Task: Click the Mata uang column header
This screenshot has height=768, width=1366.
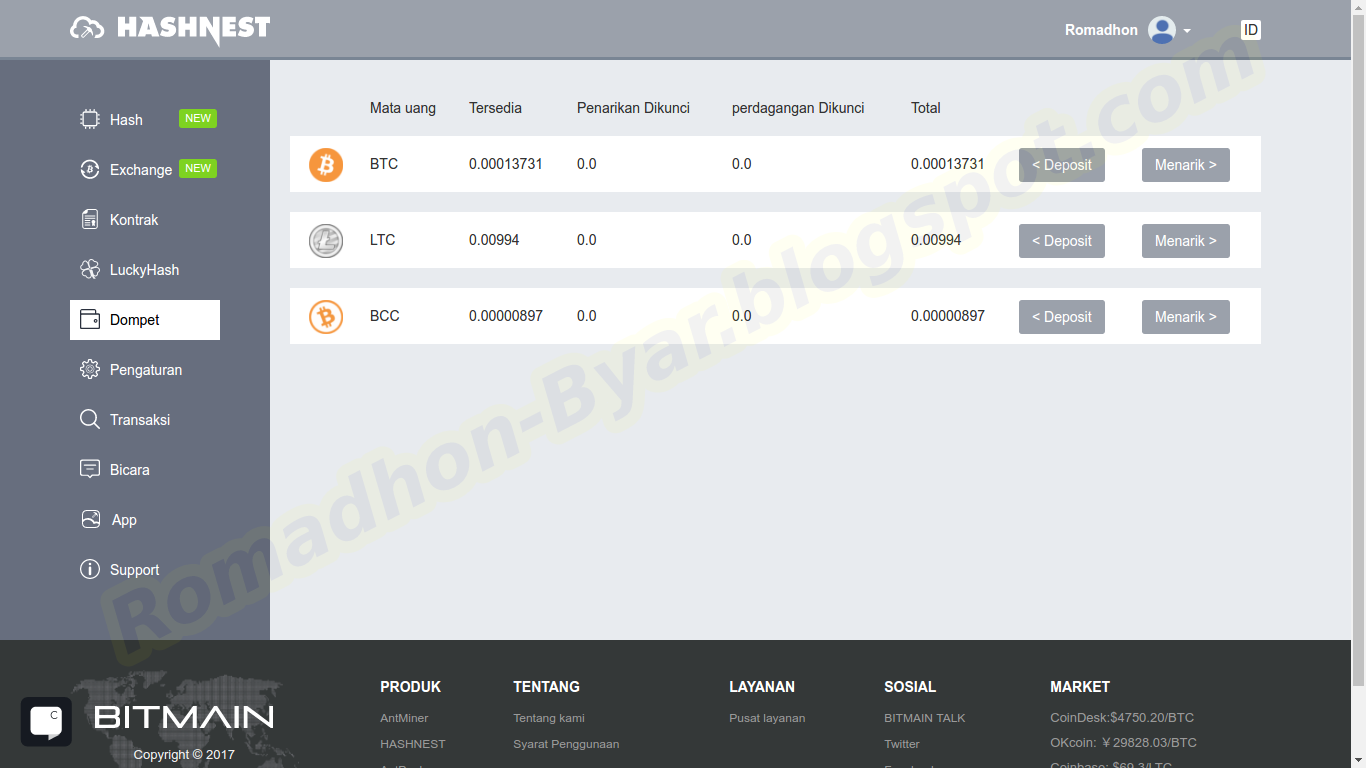Action: pos(403,108)
